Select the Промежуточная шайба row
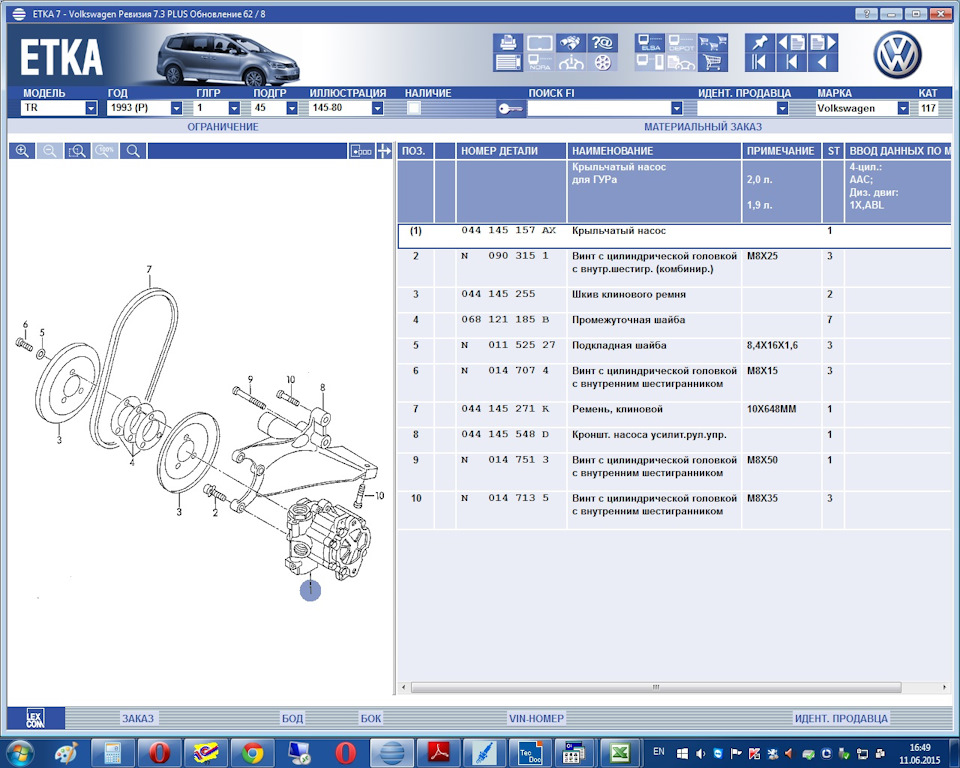The height and width of the screenshot is (768, 960). point(674,325)
